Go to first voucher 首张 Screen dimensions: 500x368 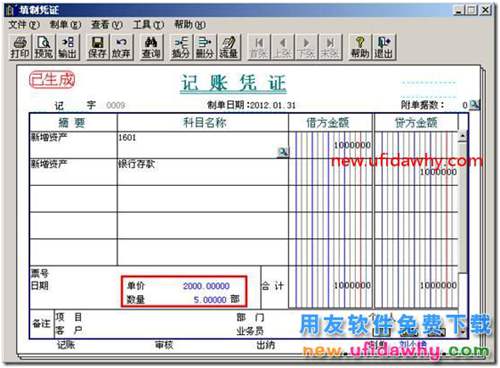(258, 47)
